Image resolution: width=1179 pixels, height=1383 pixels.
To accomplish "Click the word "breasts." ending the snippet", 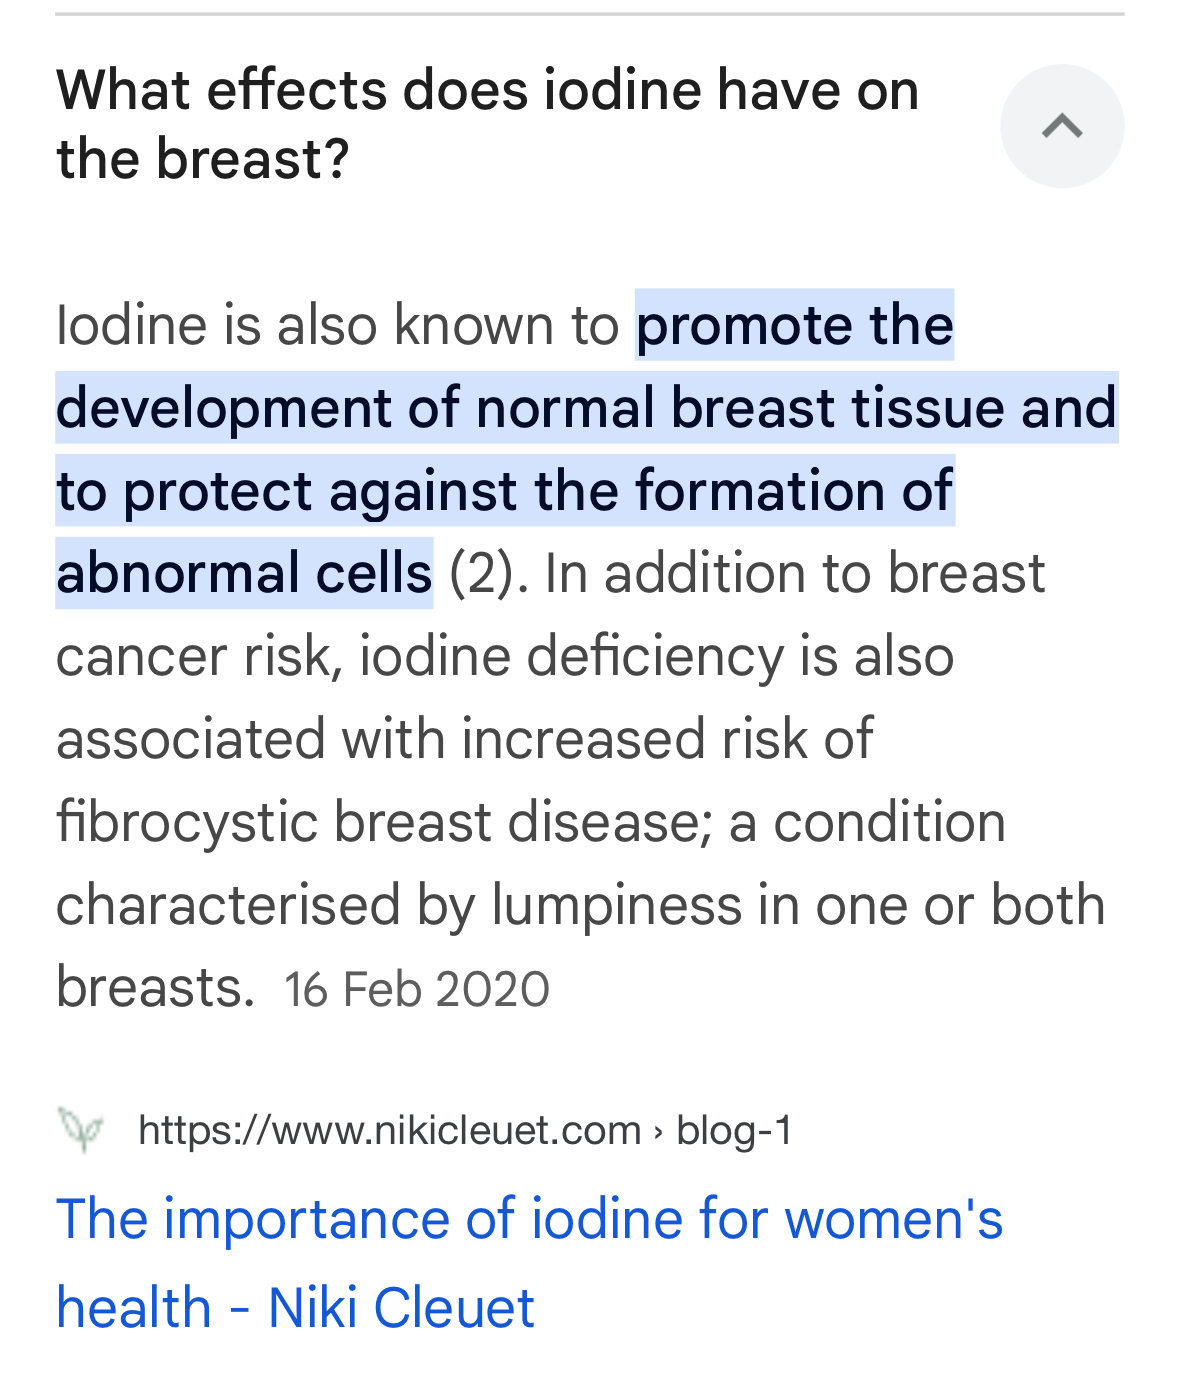I will pos(156,987).
